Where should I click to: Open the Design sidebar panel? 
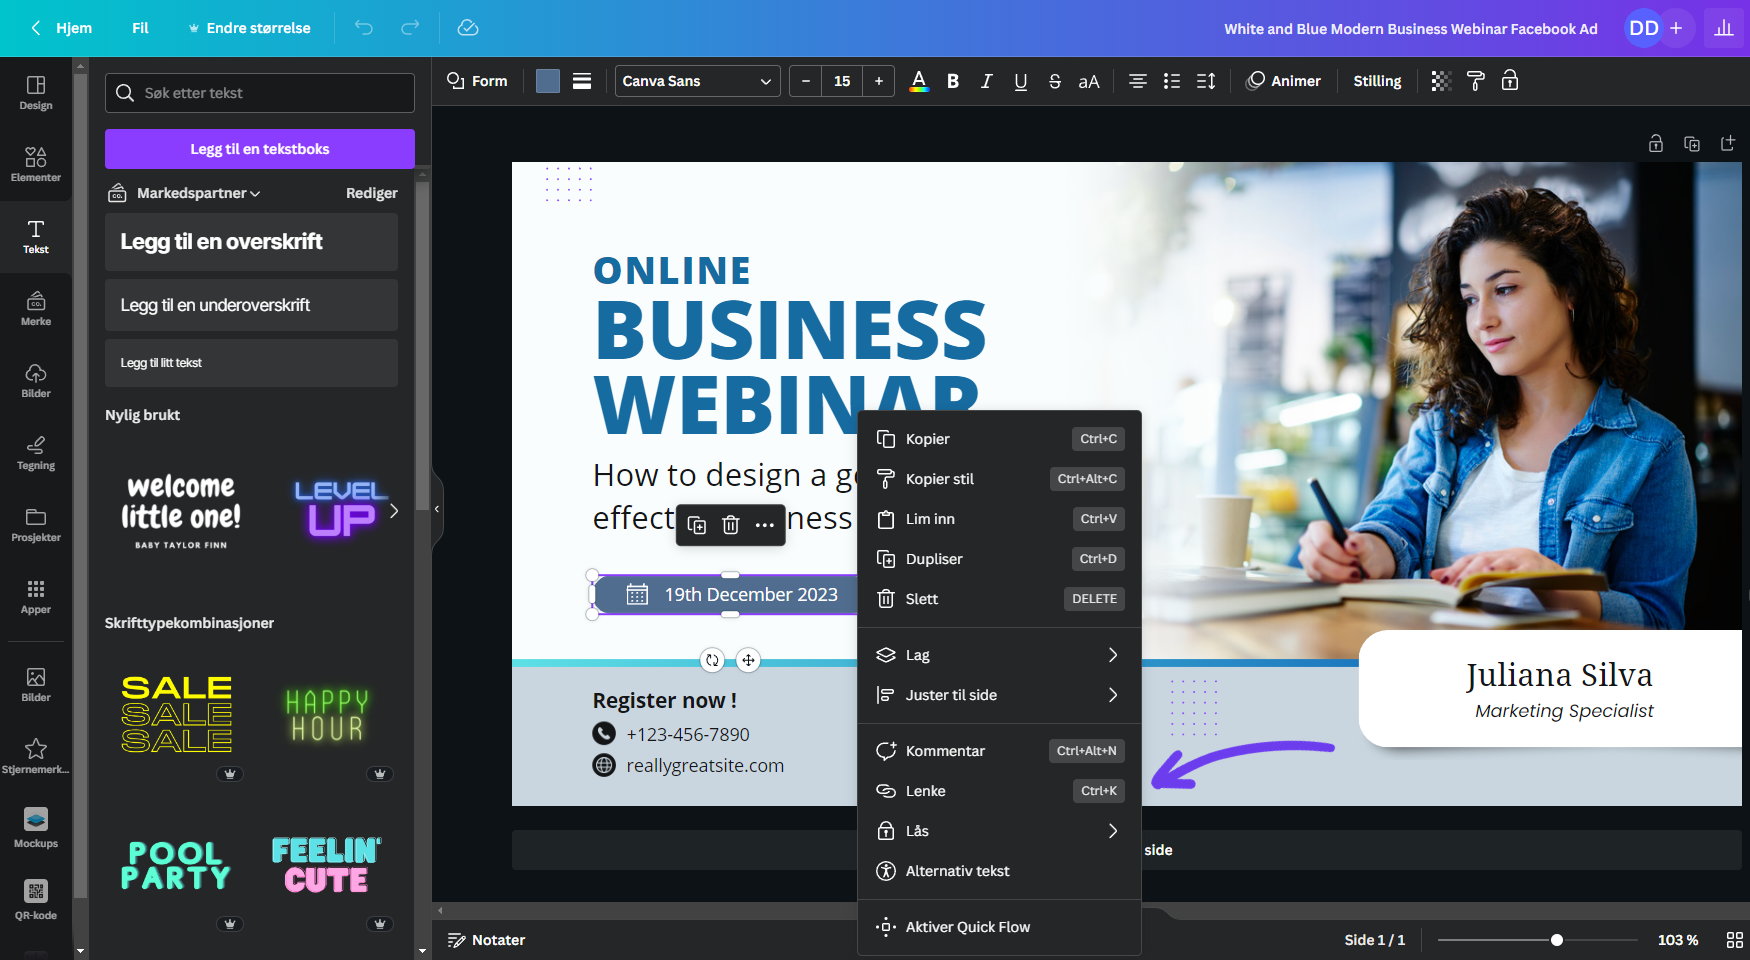click(x=36, y=93)
